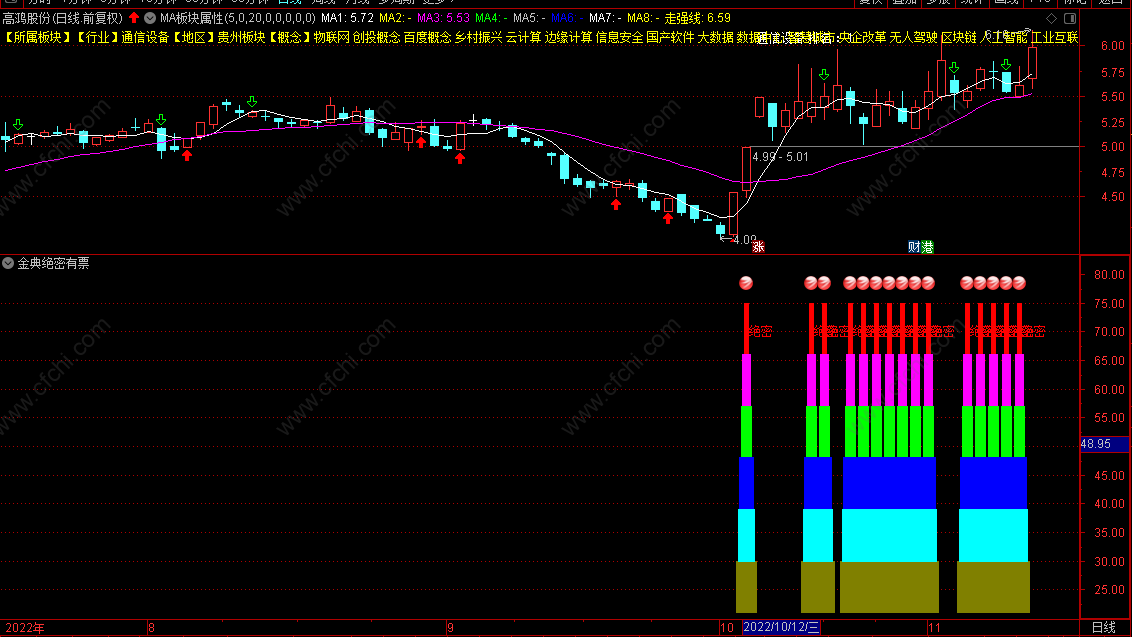Image resolution: width=1132 pixels, height=637 pixels.
Task: Click the 金典绝密有票 indicator title
Action: pyautogui.click(x=53, y=263)
